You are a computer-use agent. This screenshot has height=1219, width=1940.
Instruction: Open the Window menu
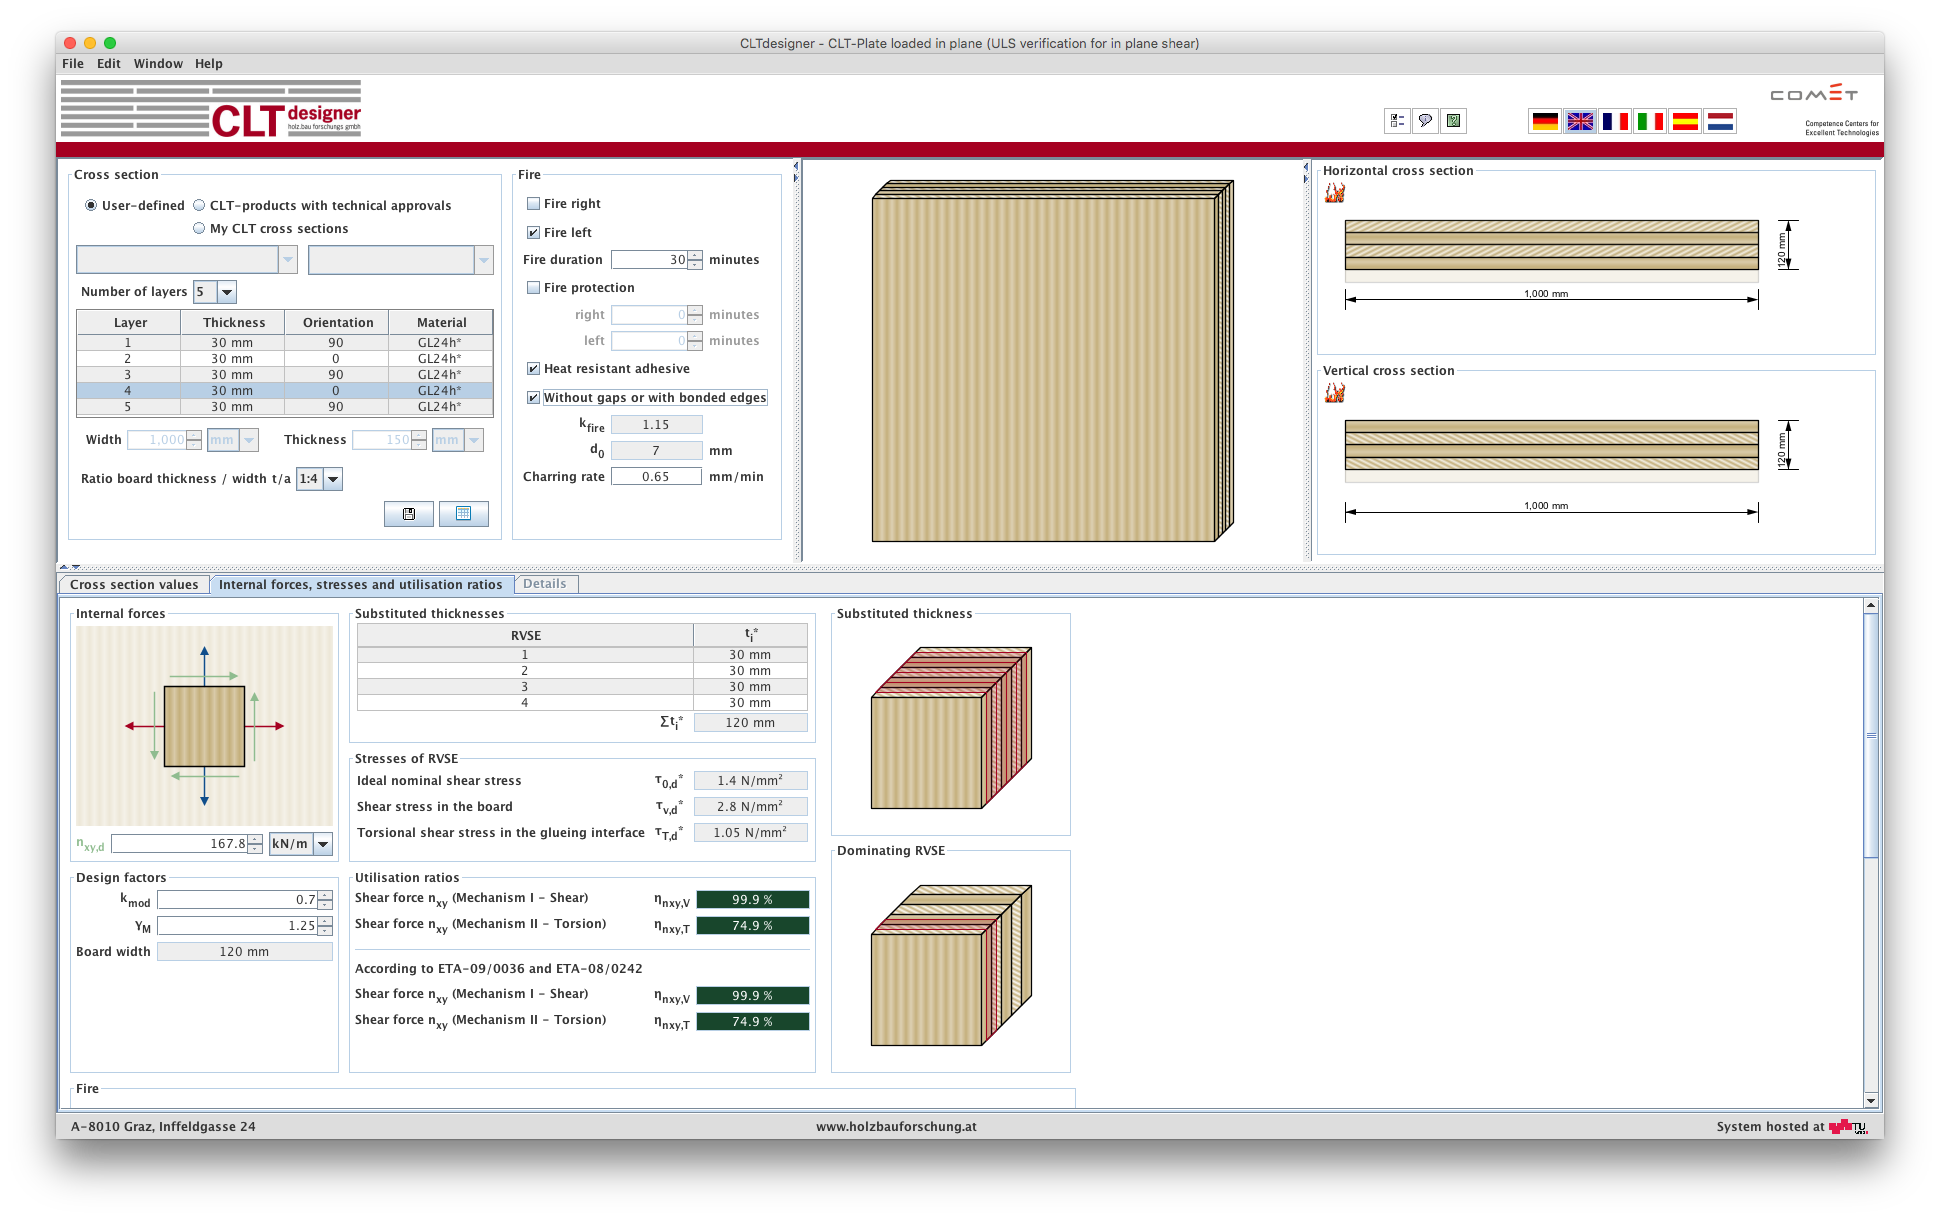(158, 64)
